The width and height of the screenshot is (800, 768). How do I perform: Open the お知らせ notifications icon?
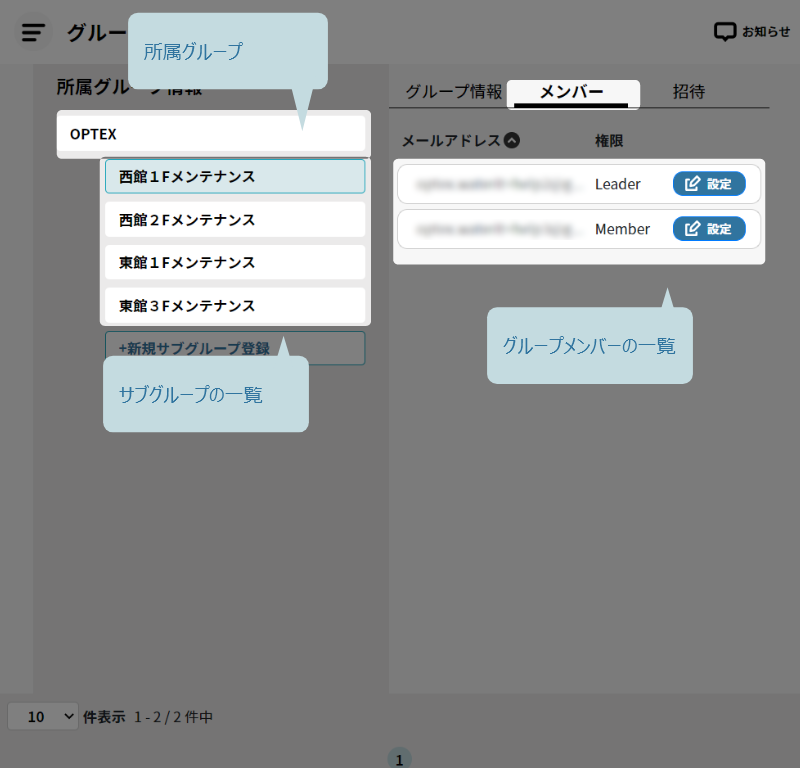[x=724, y=32]
